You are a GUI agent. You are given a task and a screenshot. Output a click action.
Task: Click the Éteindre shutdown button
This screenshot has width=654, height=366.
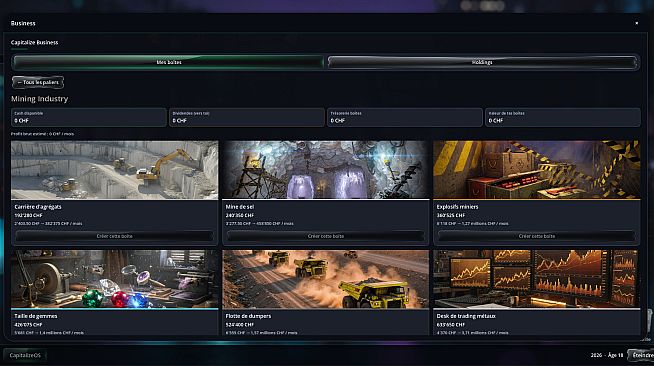click(x=642, y=355)
